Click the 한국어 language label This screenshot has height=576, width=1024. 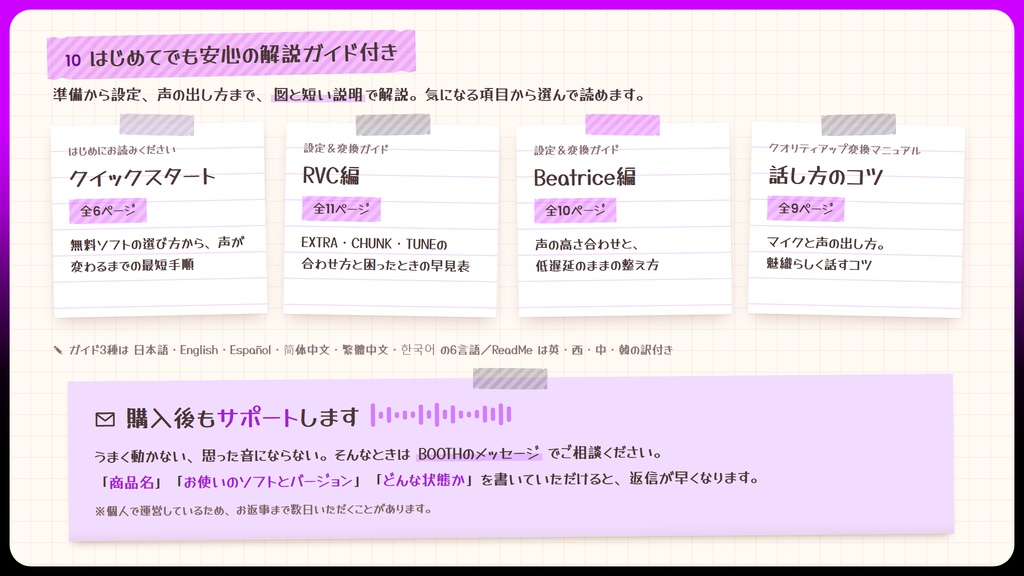coord(418,350)
